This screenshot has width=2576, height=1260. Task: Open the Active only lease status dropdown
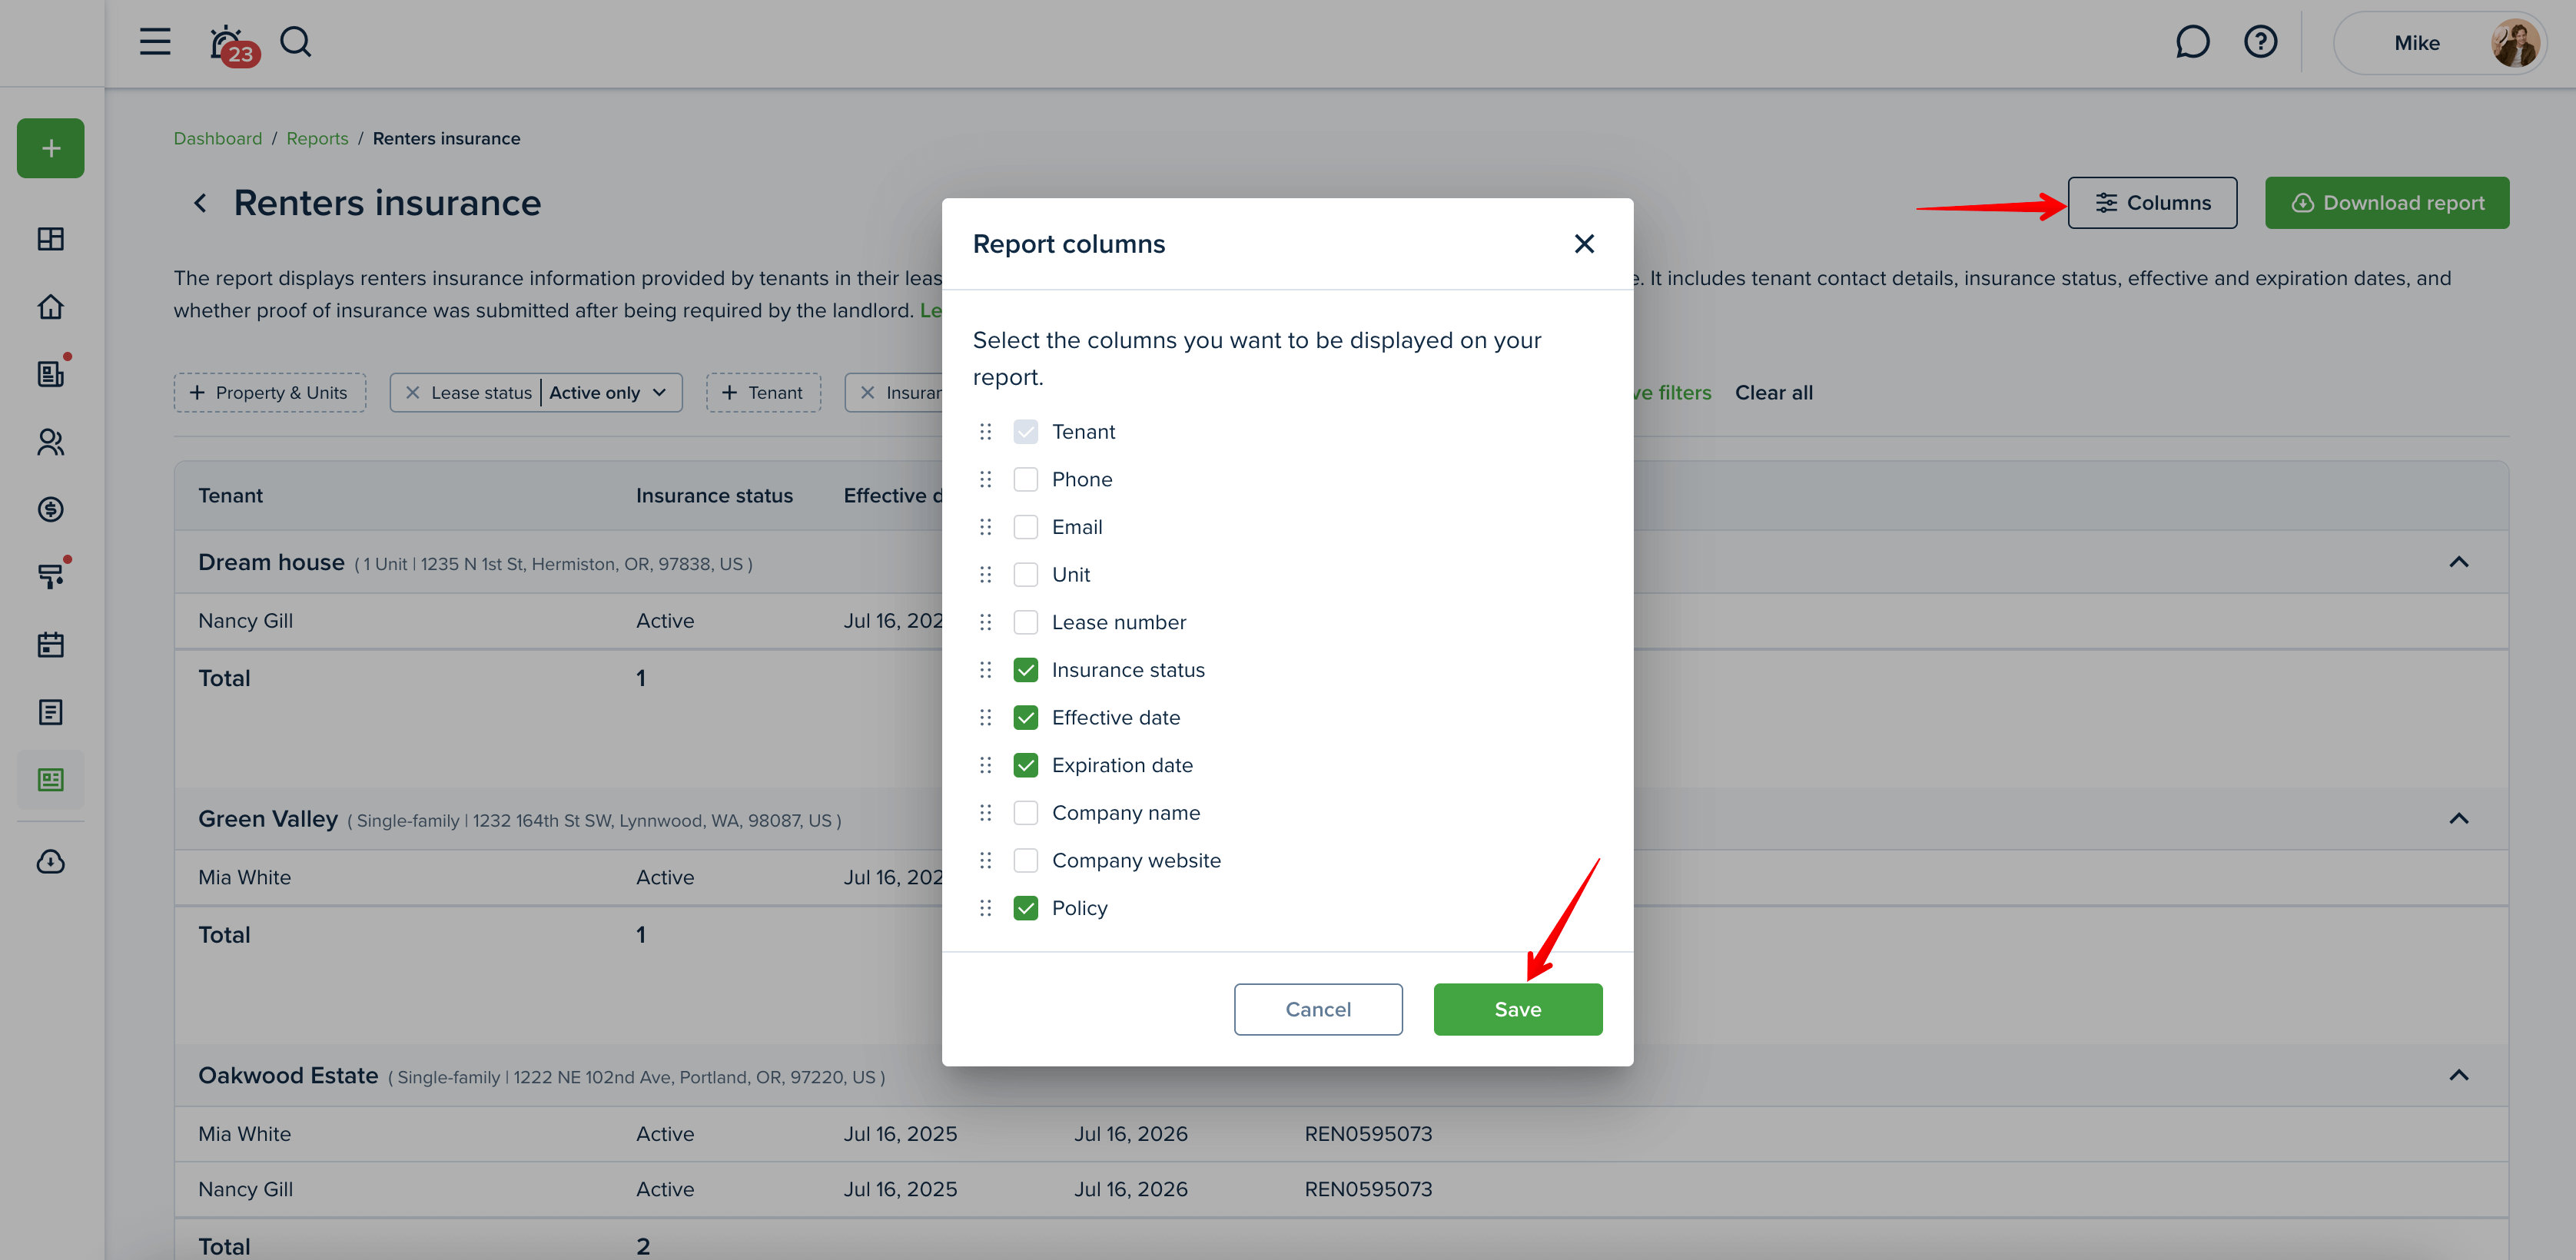pyautogui.click(x=608, y=393)
